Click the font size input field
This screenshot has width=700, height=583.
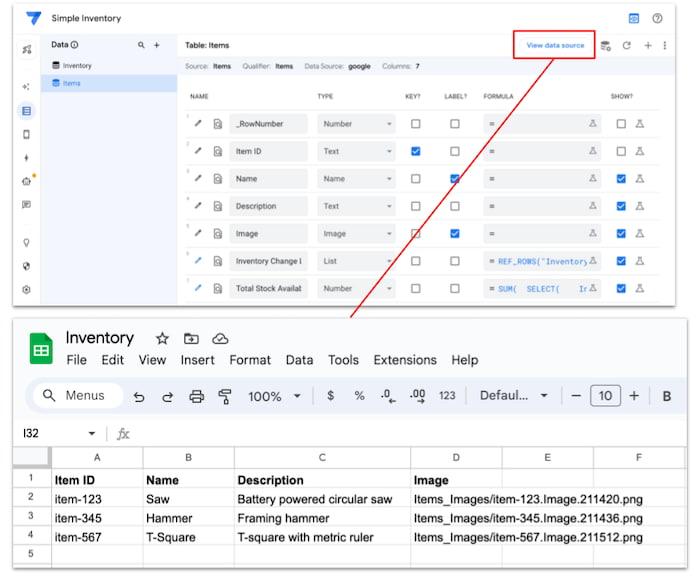604,396
